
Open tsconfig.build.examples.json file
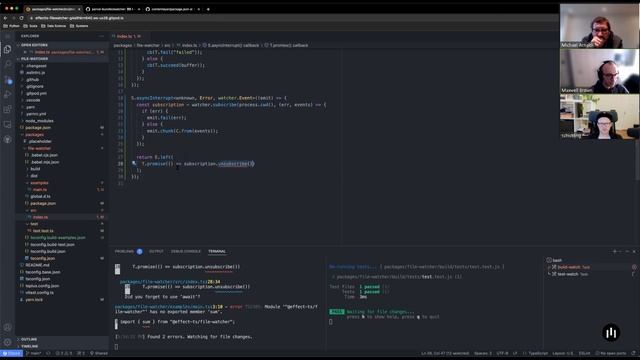pyautogui.click(x=58, y=238)
